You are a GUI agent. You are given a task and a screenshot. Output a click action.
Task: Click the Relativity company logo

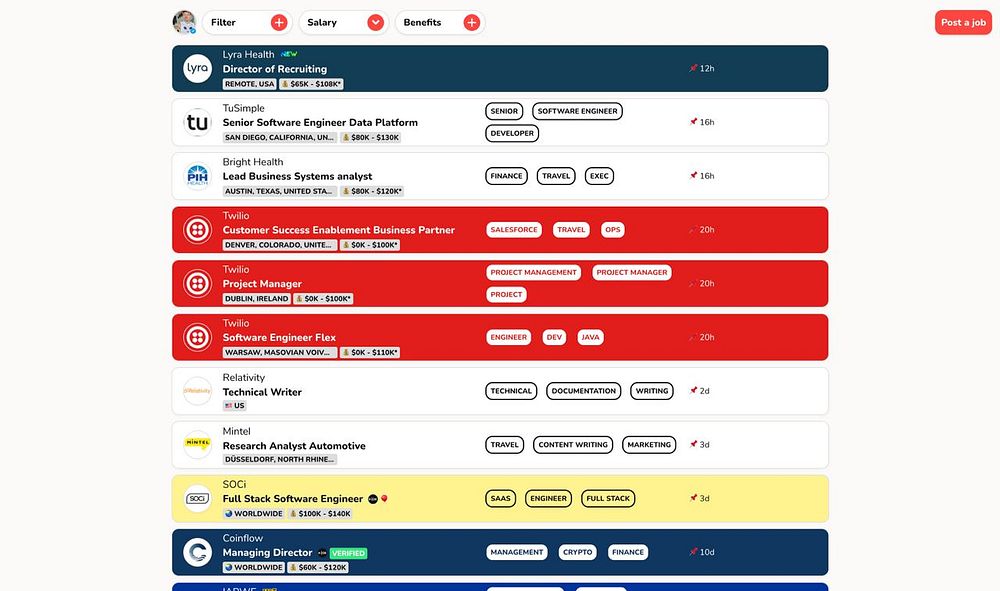198,391
